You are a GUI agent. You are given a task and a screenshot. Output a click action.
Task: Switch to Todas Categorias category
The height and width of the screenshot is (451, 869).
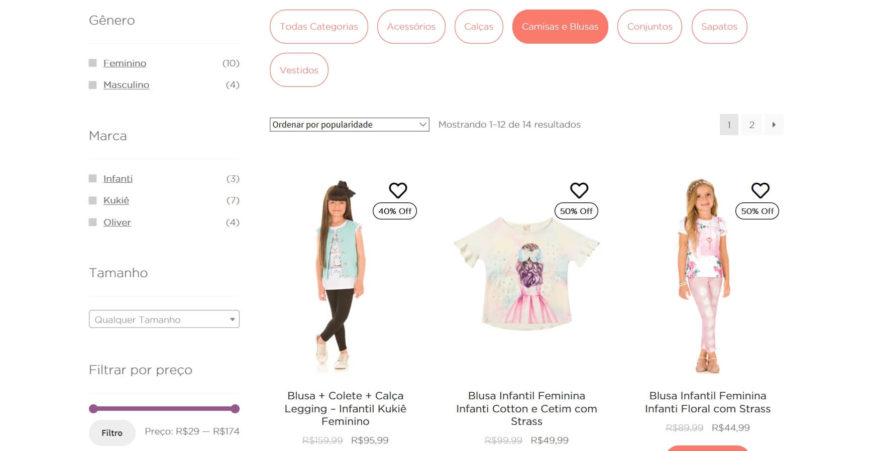click(x=319, y=27)
